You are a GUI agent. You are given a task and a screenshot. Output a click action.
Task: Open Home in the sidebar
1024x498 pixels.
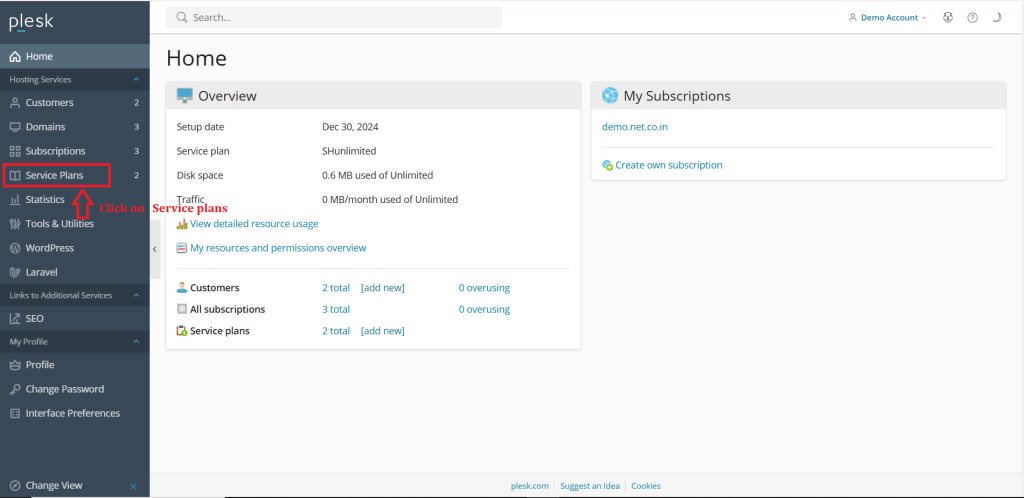74,56
